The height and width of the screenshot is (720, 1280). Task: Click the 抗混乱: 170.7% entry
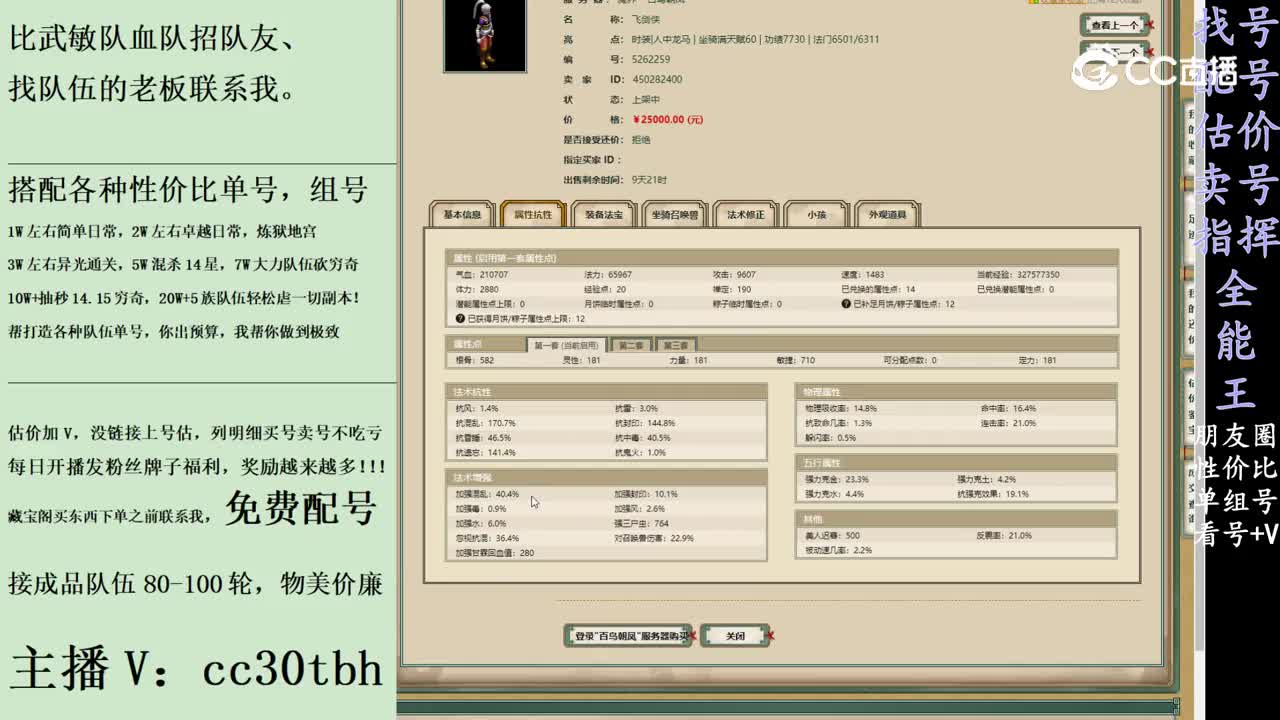point(485,423)
